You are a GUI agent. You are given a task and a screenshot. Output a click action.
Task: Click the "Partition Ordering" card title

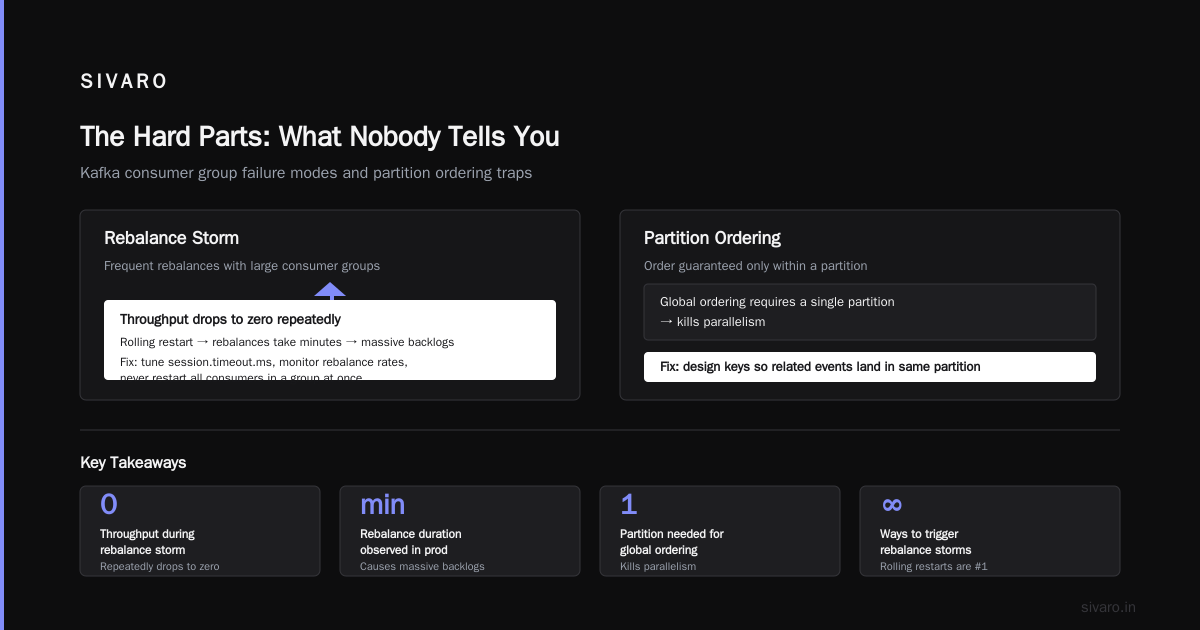click(x=712, y=238)
